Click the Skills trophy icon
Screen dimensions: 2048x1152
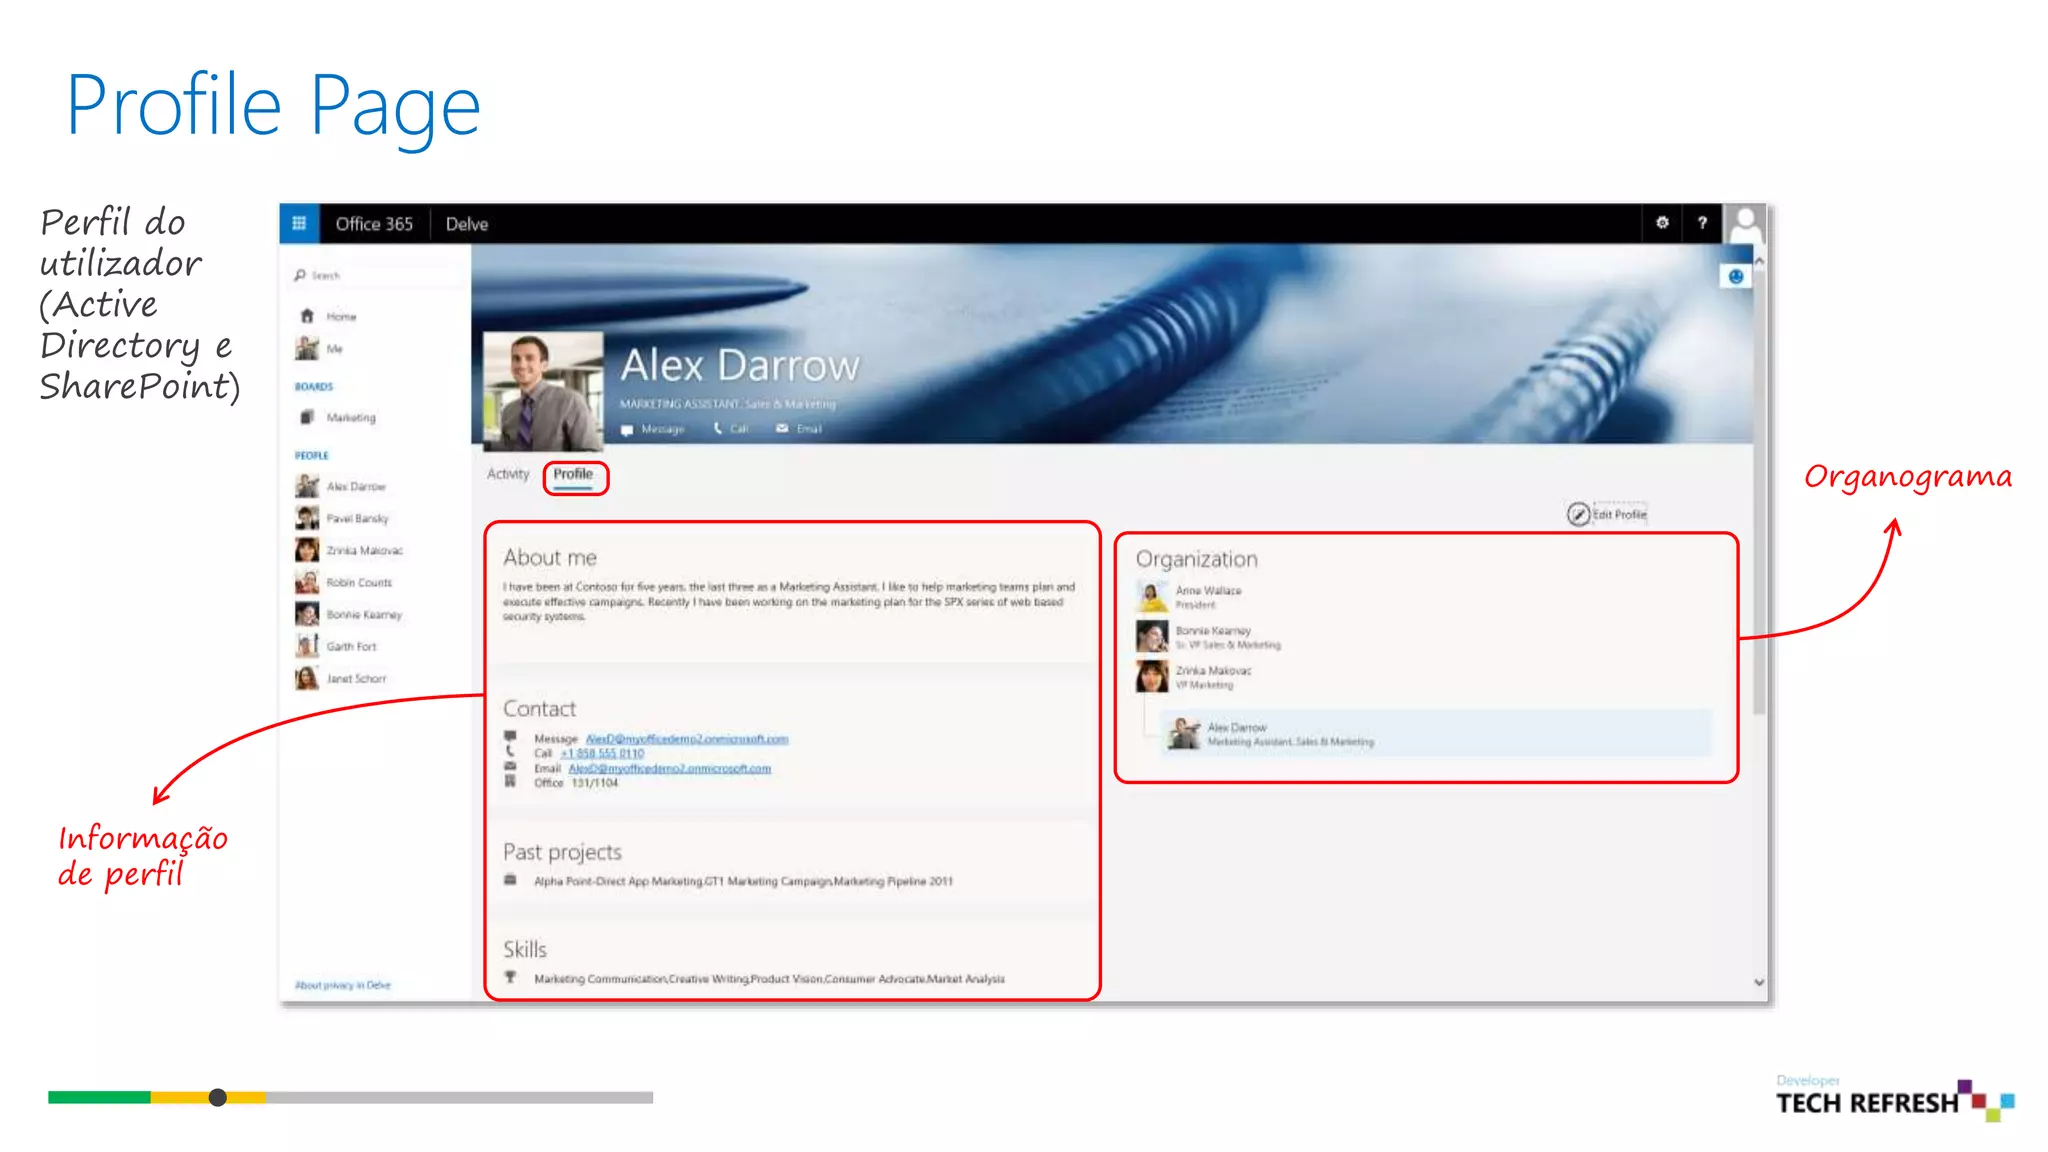click(x=510, y=977)
